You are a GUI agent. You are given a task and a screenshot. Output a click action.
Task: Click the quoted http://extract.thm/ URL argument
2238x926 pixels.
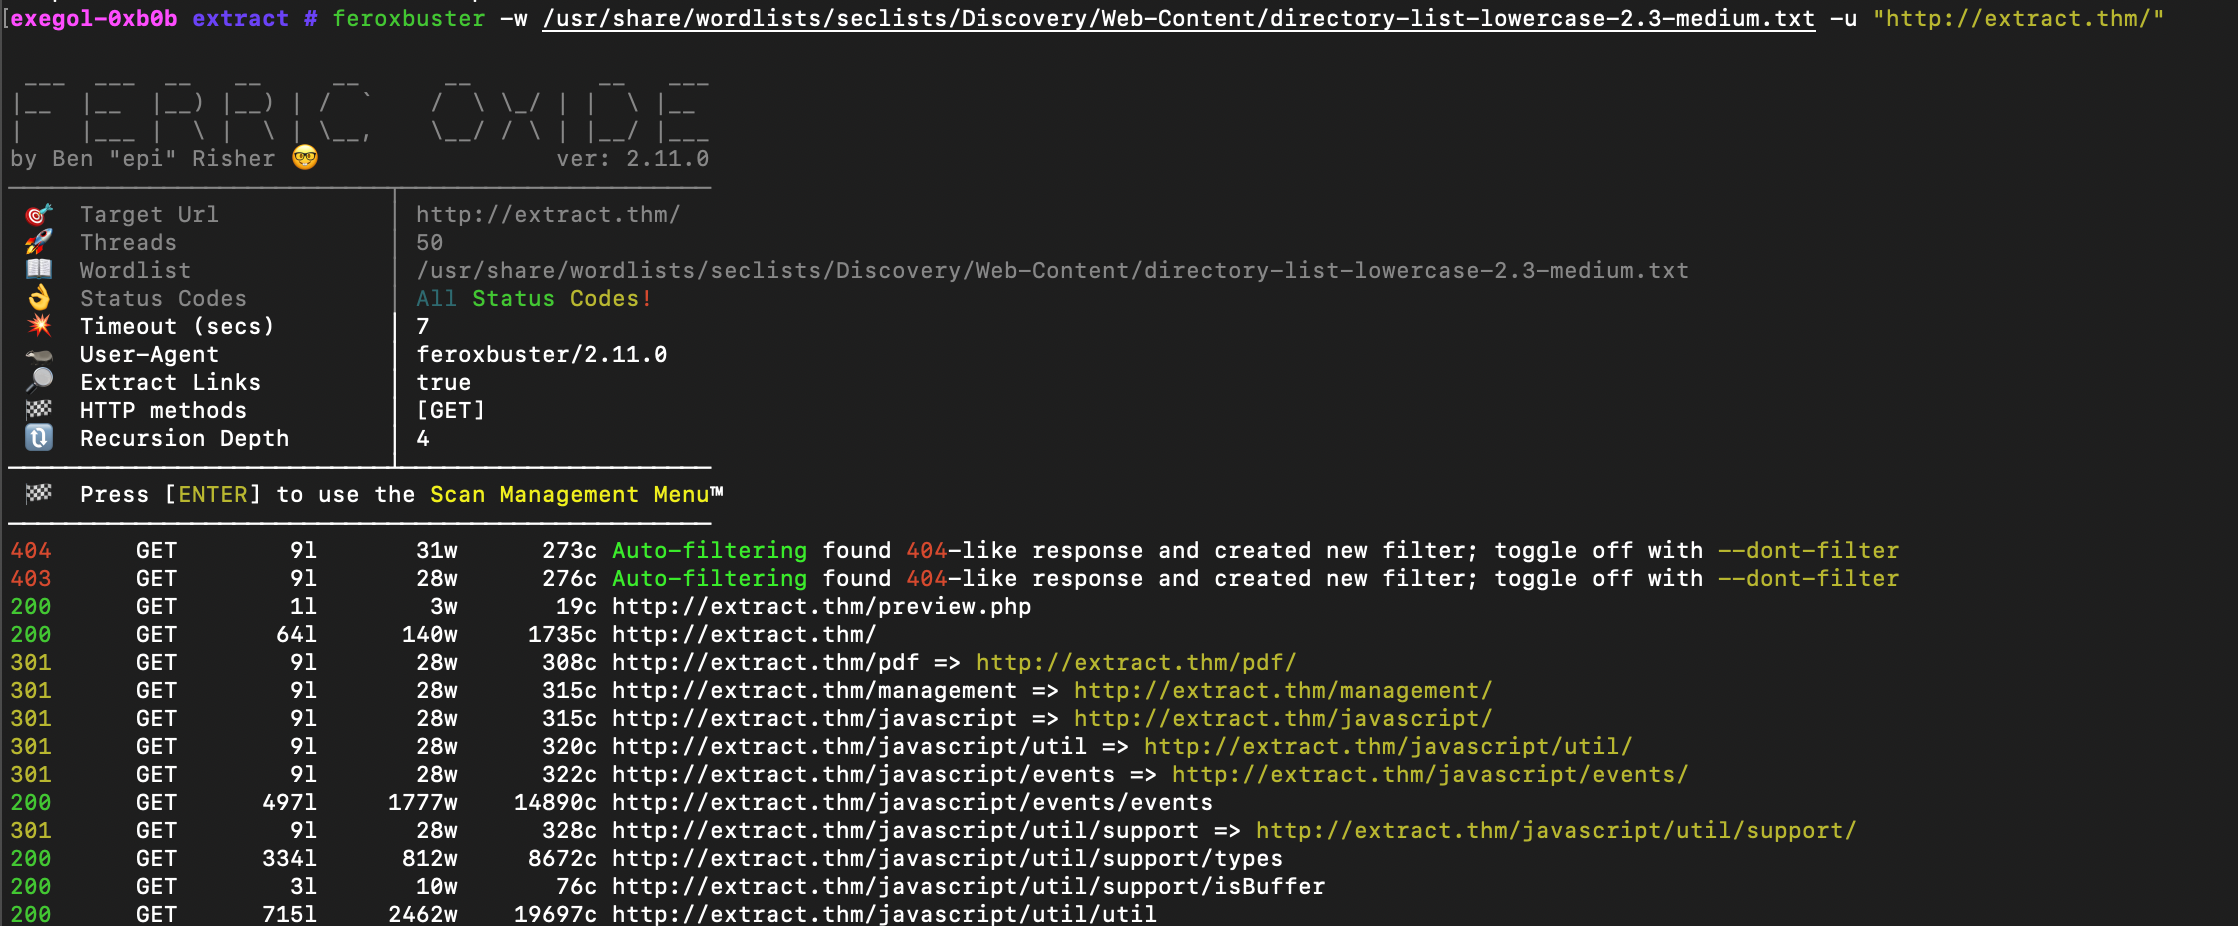pyautogui.click(x=2019, y=18)
